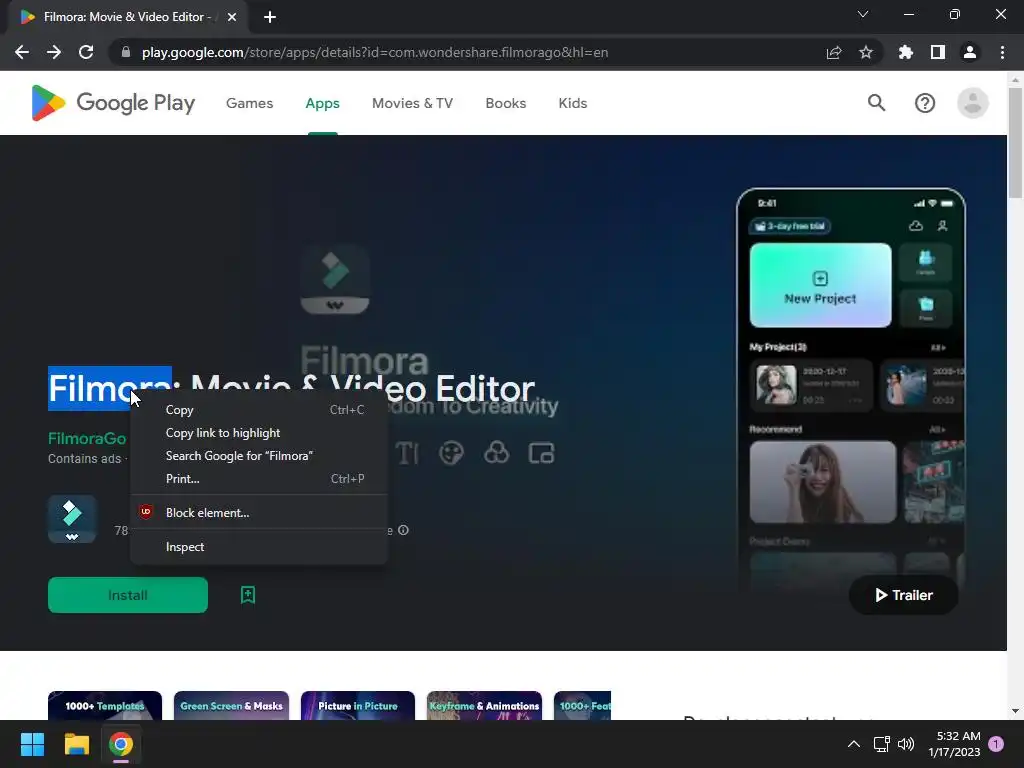This screenshot has width=1024, height=768.
Task: Click the Chrome taskbar icon
Action: point(121,744)
